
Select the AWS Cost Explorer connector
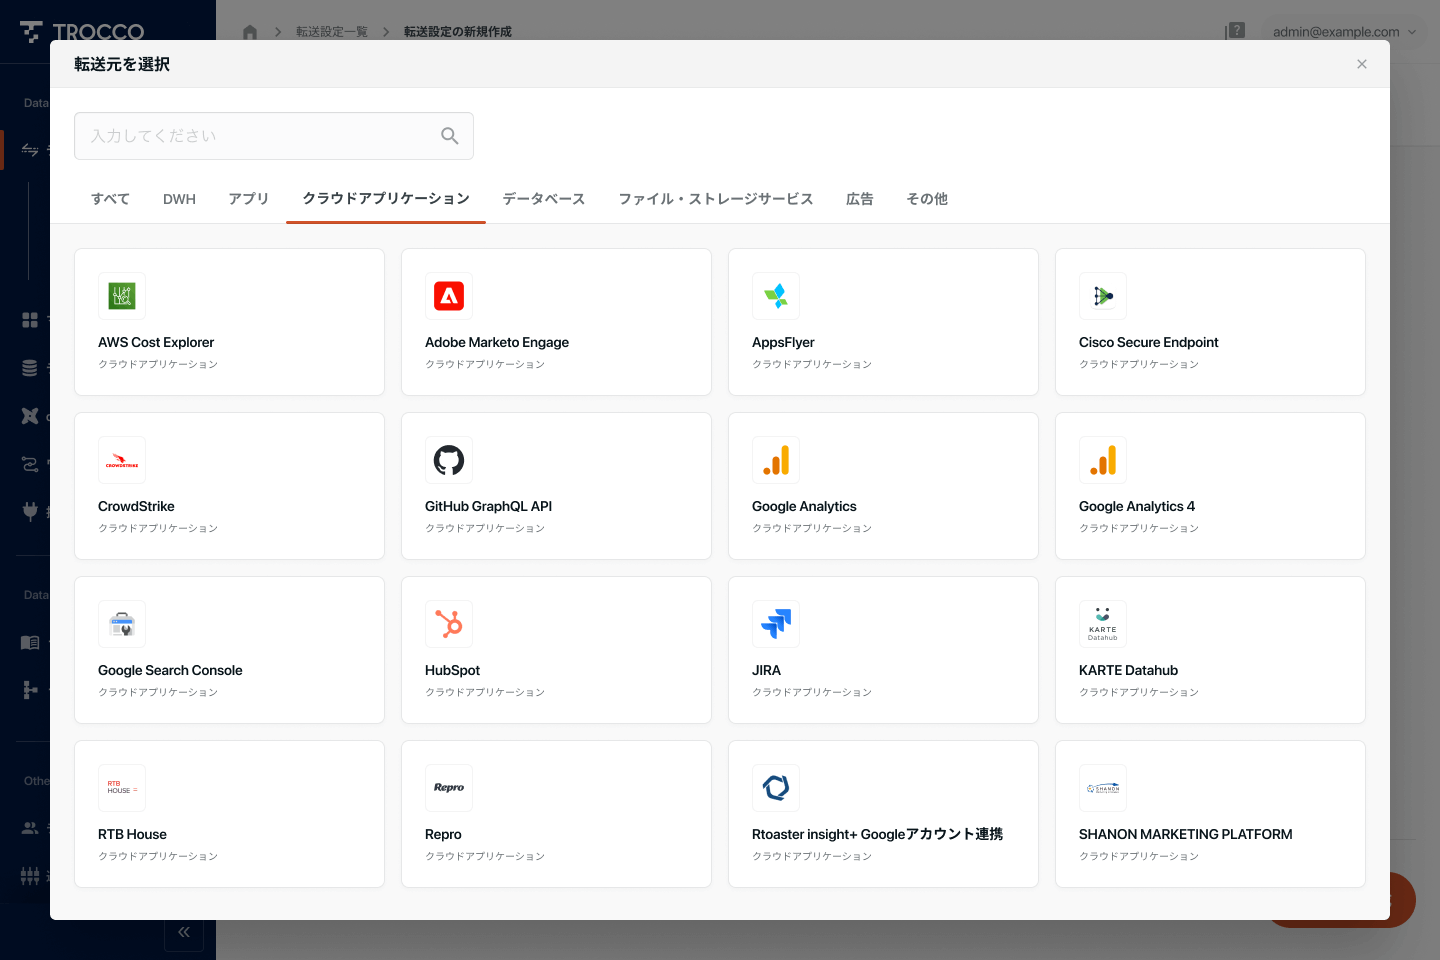(229, 322)
